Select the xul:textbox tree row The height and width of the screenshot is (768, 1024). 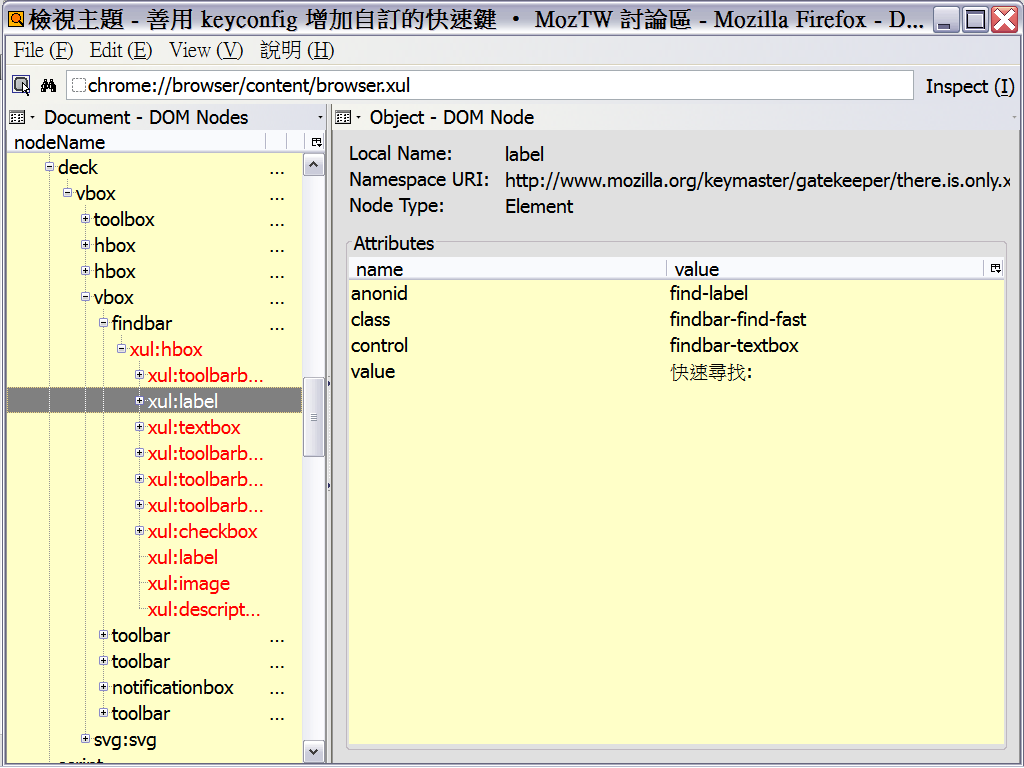(155, 427)
